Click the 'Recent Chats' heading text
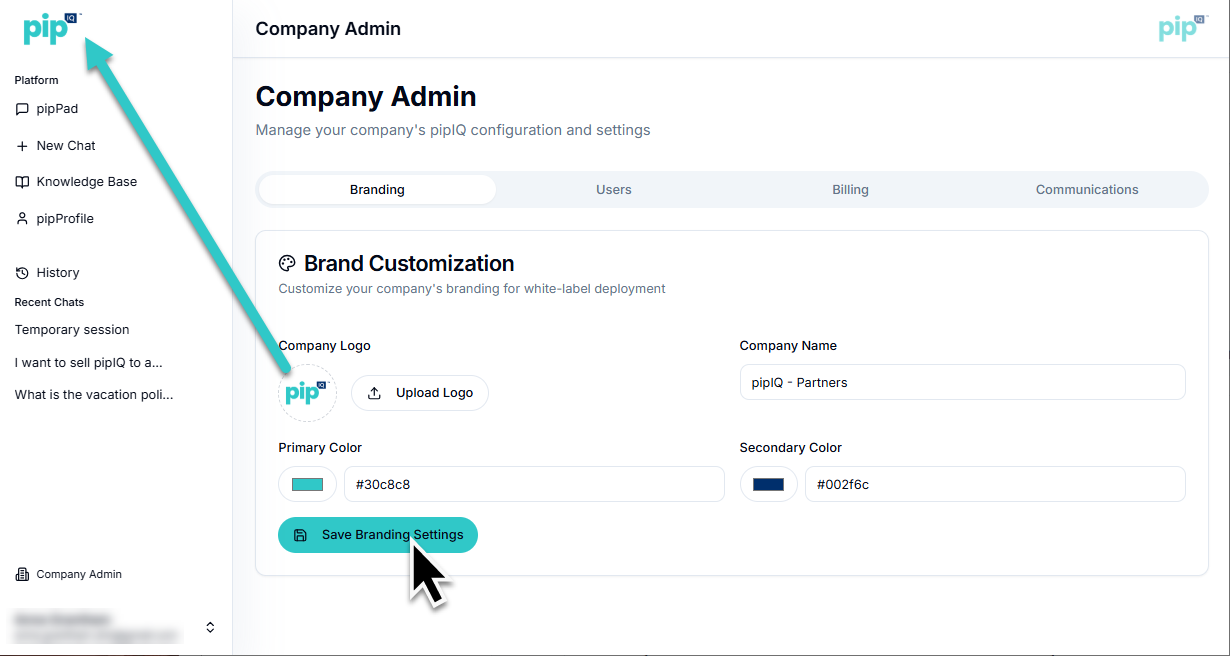 tap(49, 302)
